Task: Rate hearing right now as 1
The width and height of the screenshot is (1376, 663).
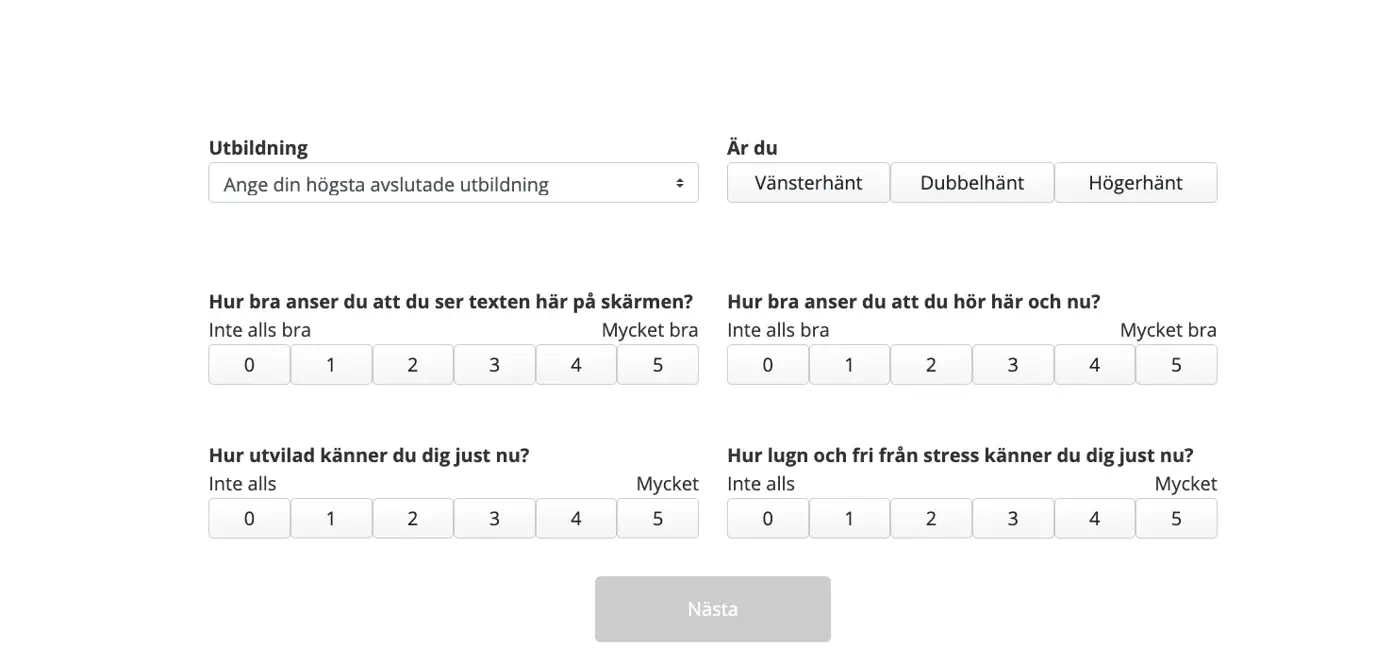Action: pyautogui.click(x=849, y=365)
